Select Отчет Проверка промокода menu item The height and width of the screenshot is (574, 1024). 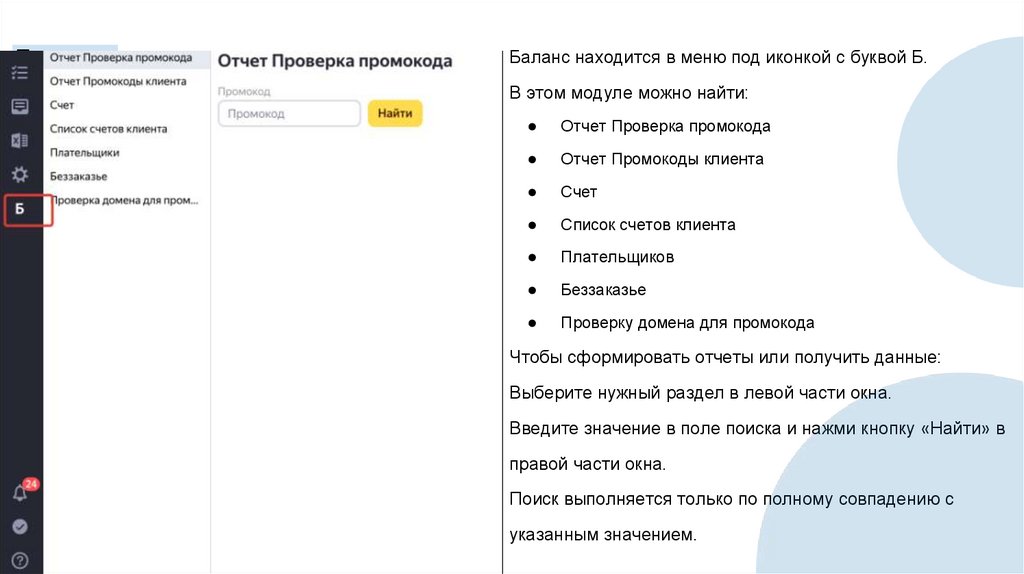pos(127,57)
